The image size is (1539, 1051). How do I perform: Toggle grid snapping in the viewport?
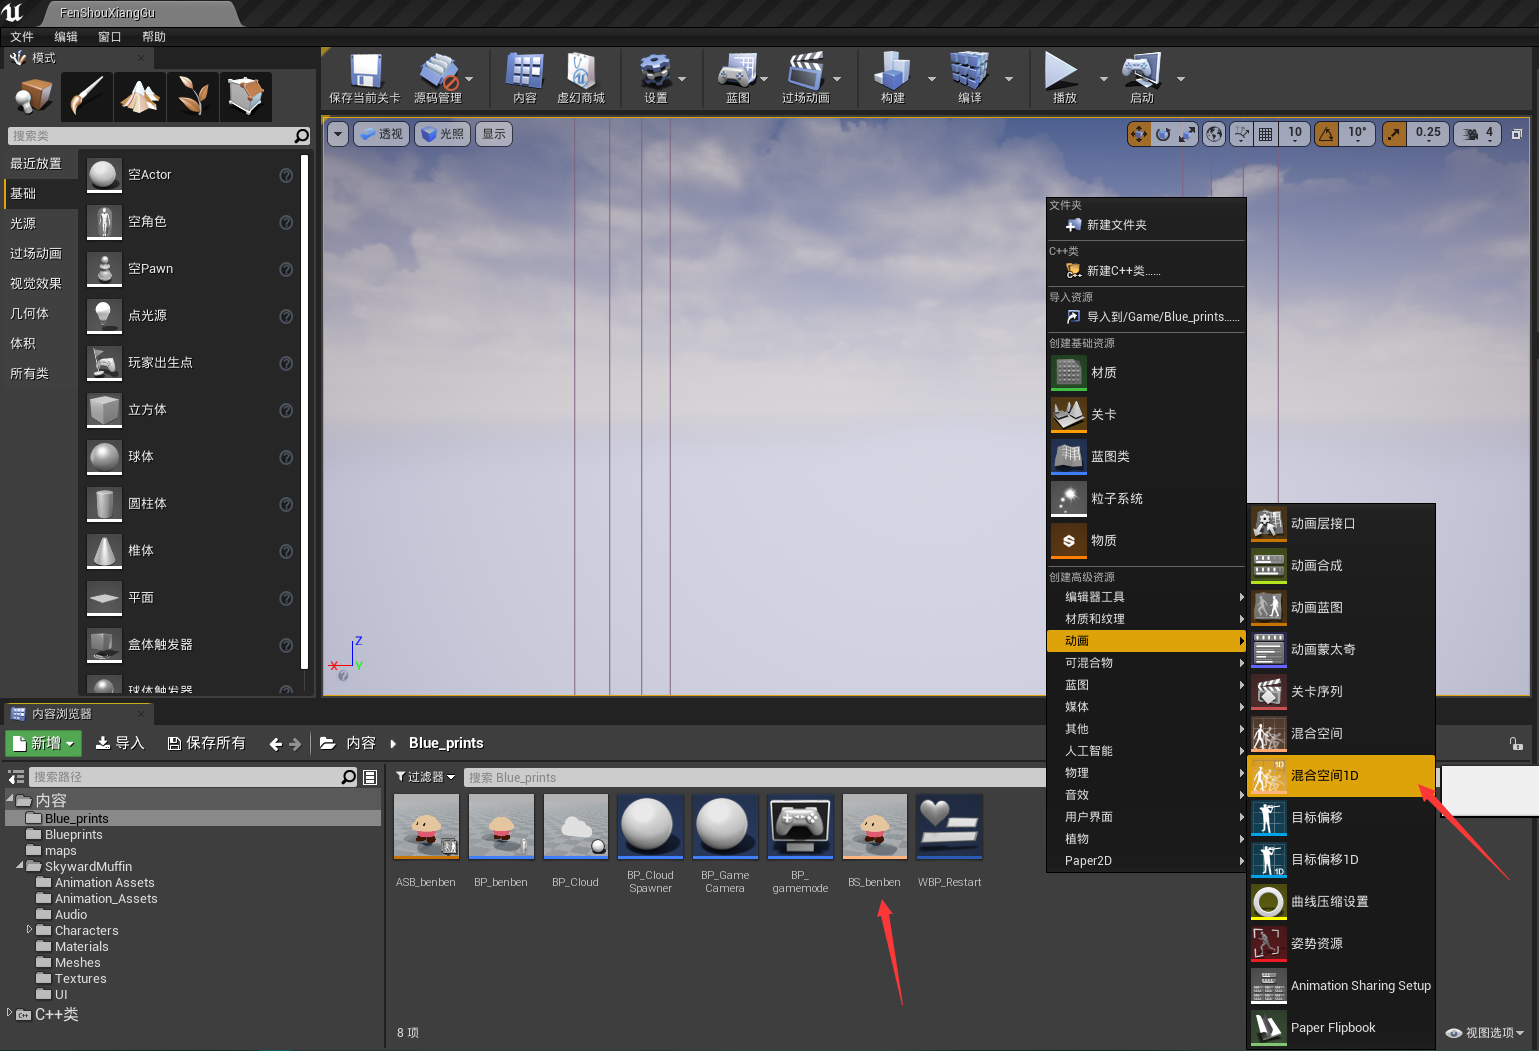1266,134
